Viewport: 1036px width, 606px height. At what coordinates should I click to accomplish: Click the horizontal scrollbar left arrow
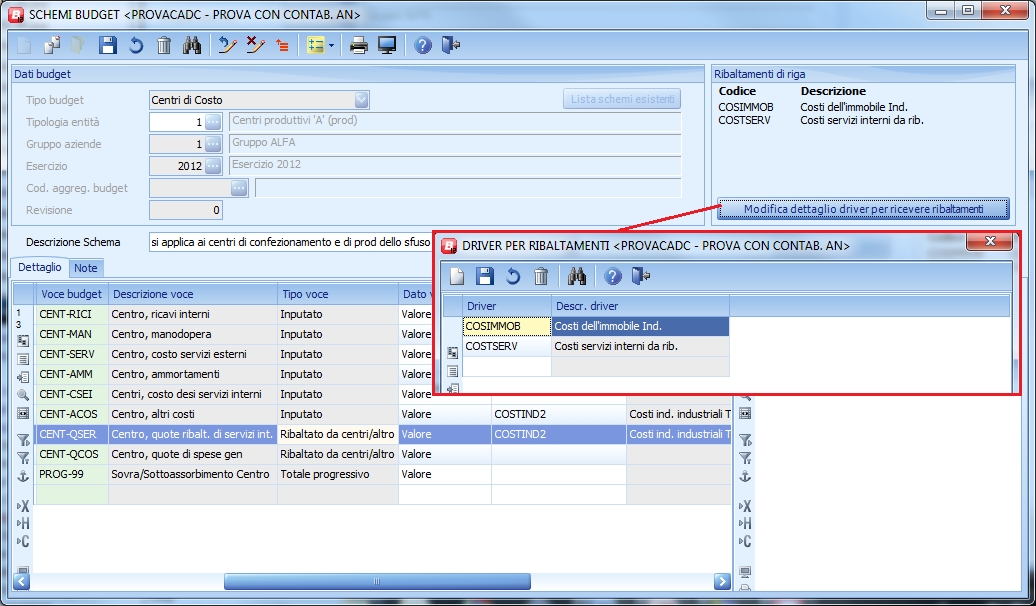tap(22, 582)
